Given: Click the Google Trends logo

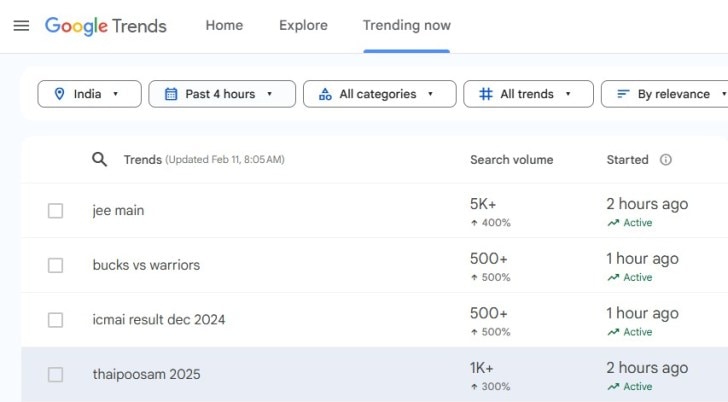Looking at the screenshot, I should (x=105, y=26).
